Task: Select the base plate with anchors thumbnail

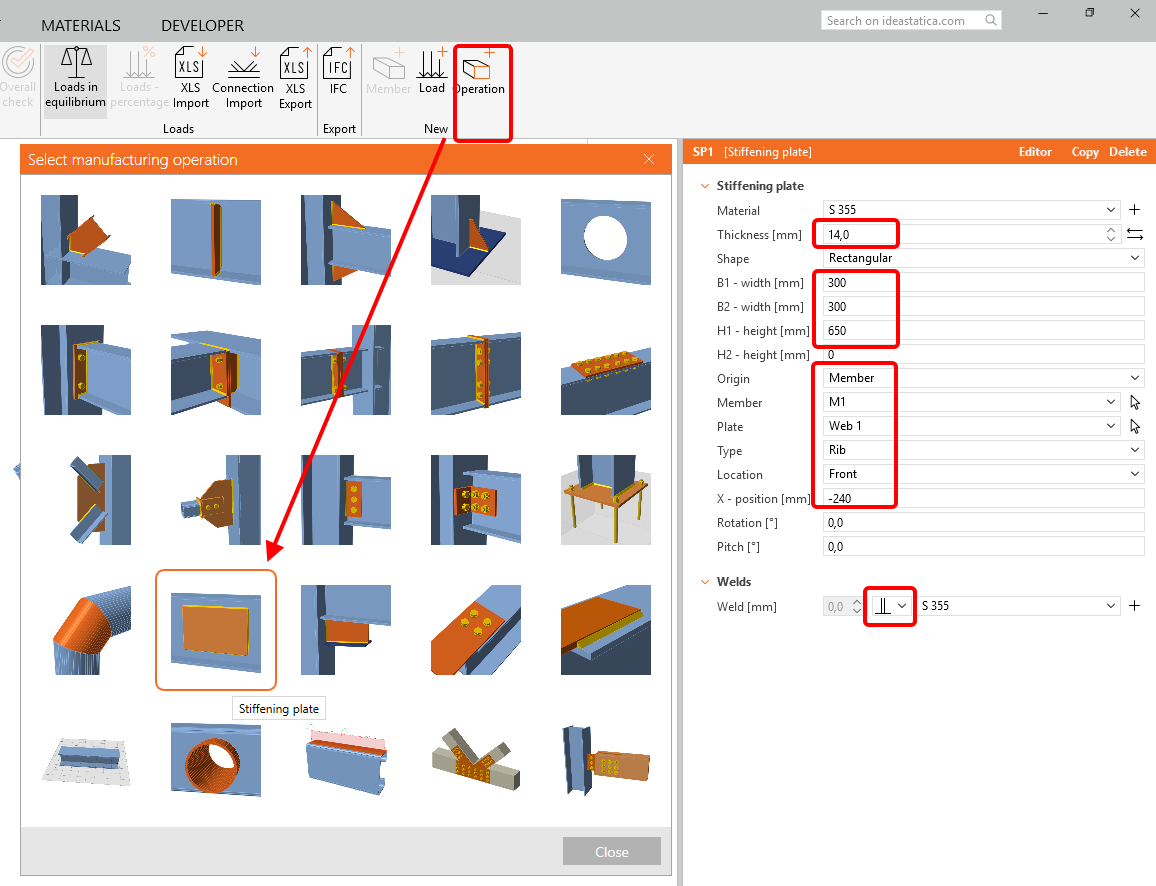Action: click(x=606, y=500)
